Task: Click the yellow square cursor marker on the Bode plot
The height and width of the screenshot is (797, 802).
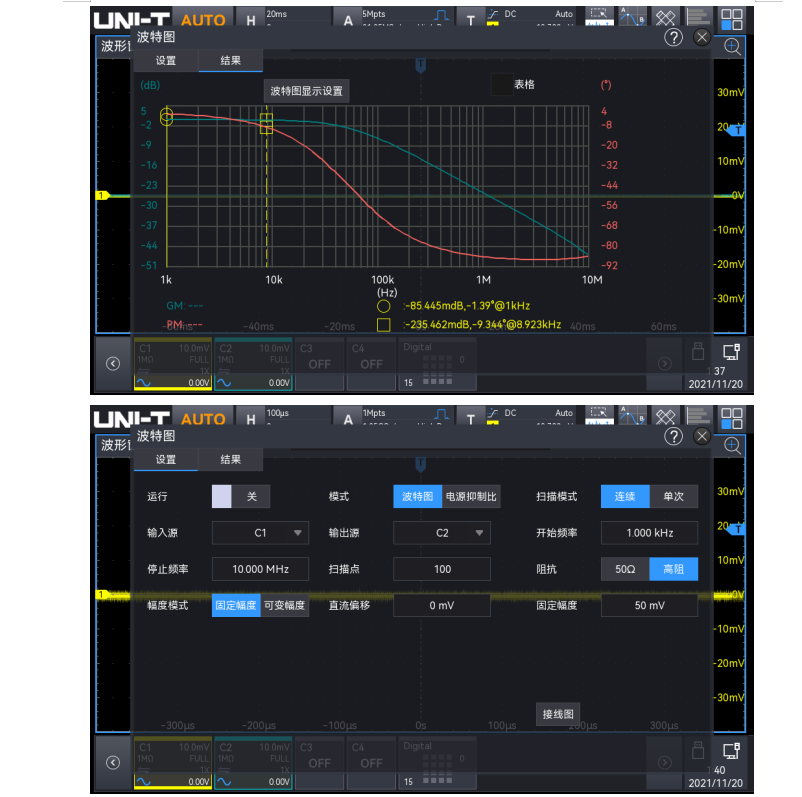Action: [266, 122]
